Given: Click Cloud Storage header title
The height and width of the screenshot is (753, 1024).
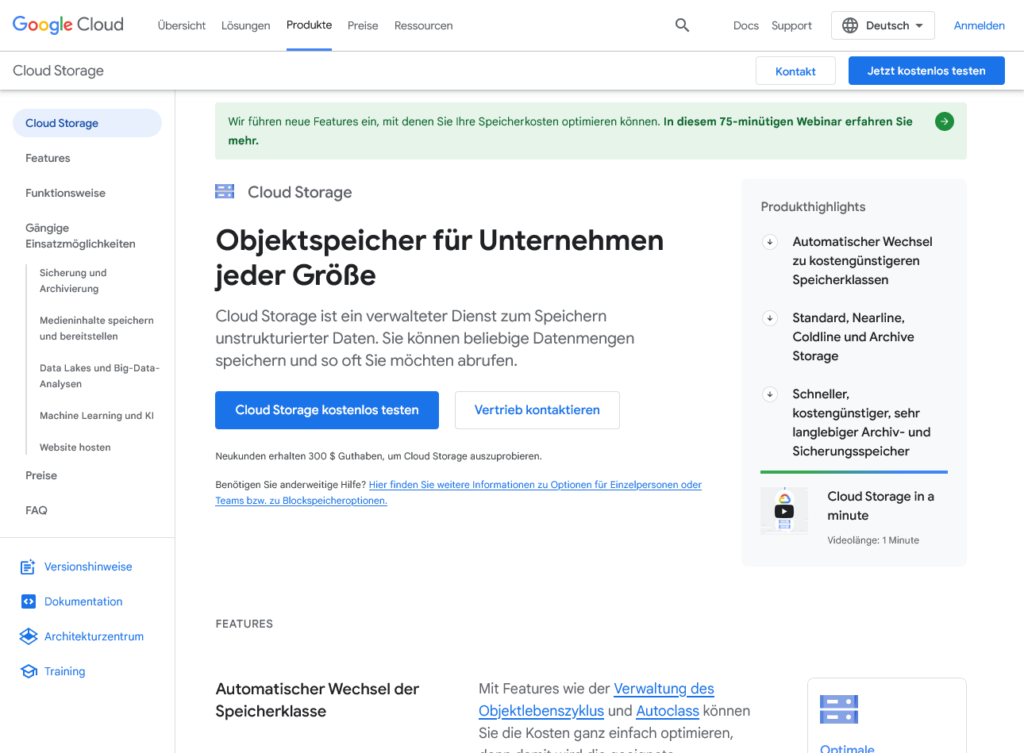Looking at the screenshot, I should click(x=58, y=71).
